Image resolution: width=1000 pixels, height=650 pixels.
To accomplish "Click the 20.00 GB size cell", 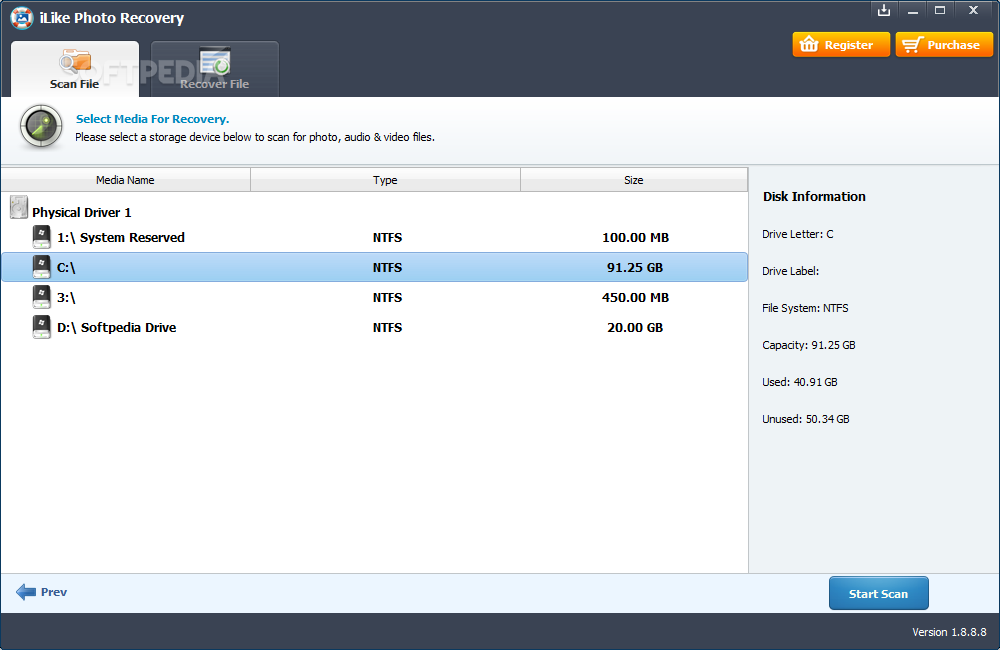I will pos(635,327).
